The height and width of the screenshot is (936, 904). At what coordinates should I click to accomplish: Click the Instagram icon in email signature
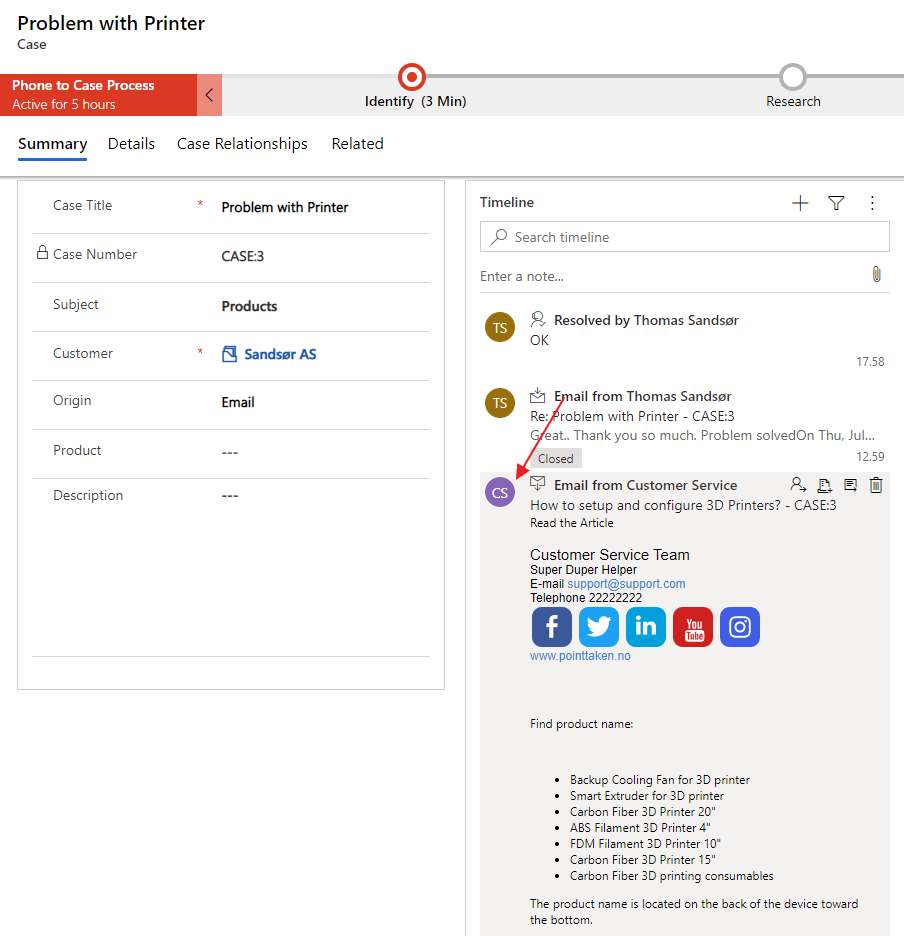[x=740, y=627]
